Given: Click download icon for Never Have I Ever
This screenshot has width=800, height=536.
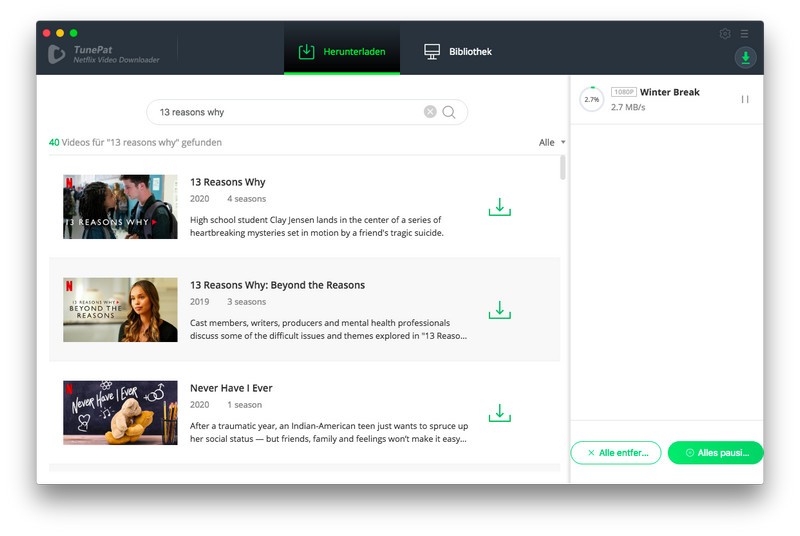Looking at the screenshot, I should point(499,413).
